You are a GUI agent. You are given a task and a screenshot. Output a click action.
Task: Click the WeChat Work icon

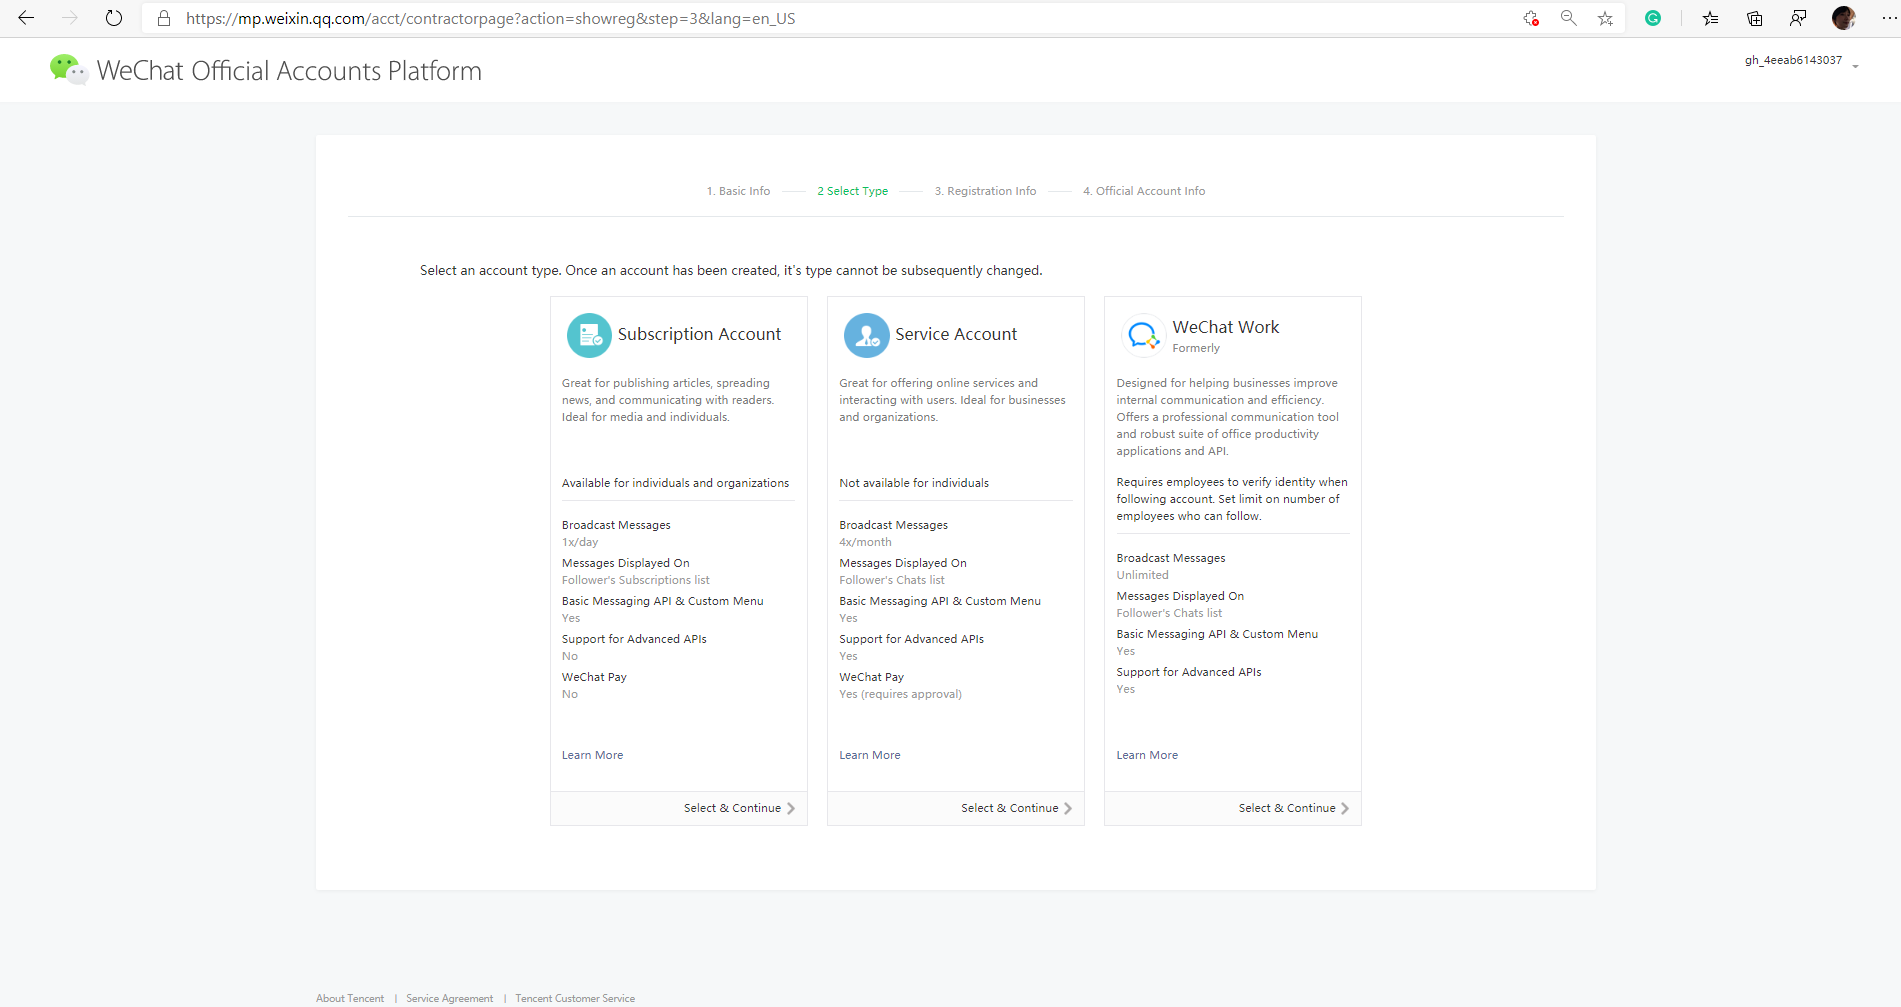(1143, 335)
